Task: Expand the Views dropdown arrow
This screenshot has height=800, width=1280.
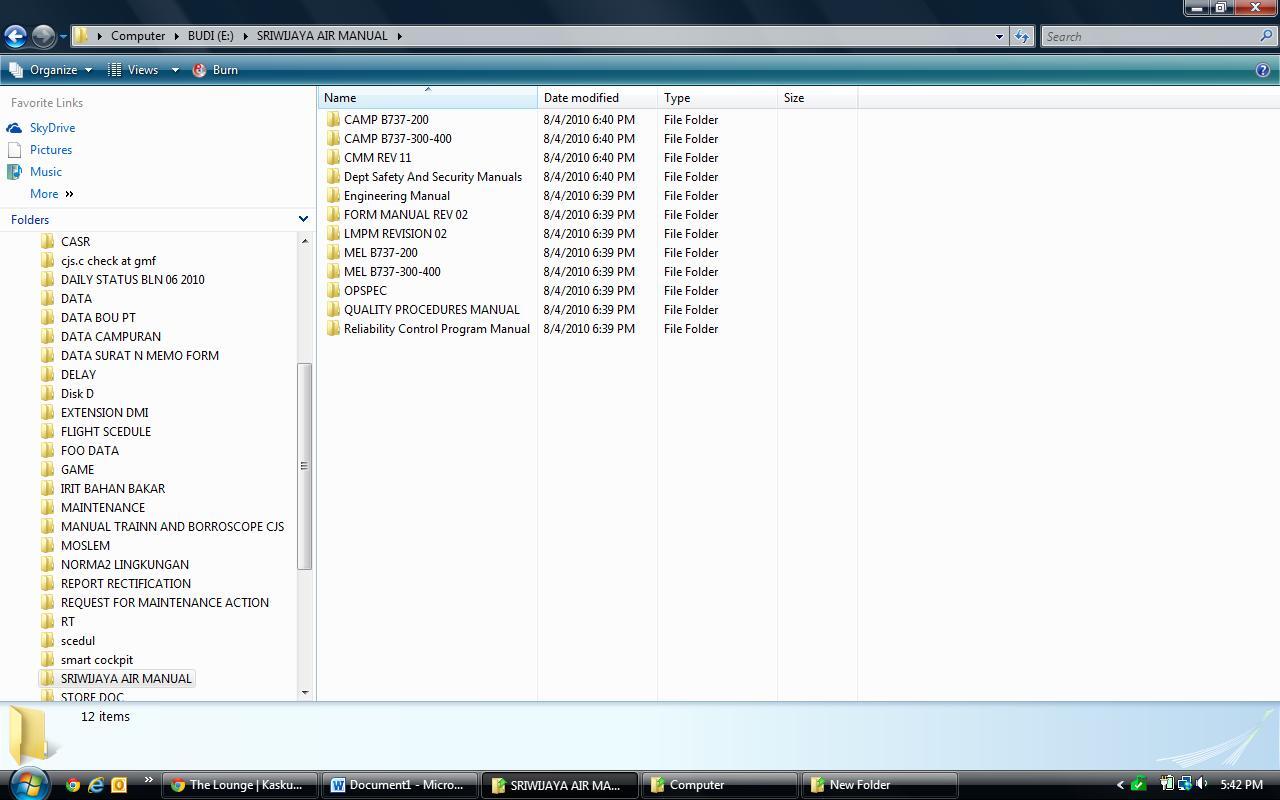Action: [x=174, y=70]
